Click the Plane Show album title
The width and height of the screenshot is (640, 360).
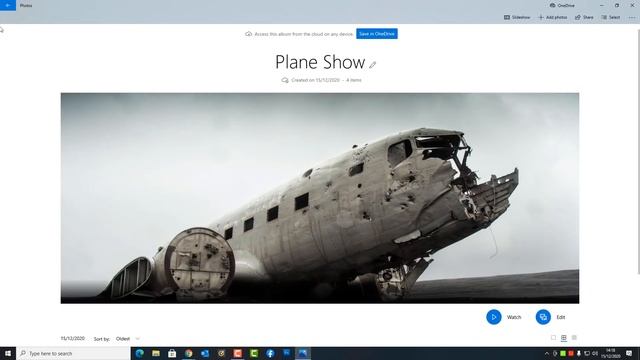pos(320,62)
